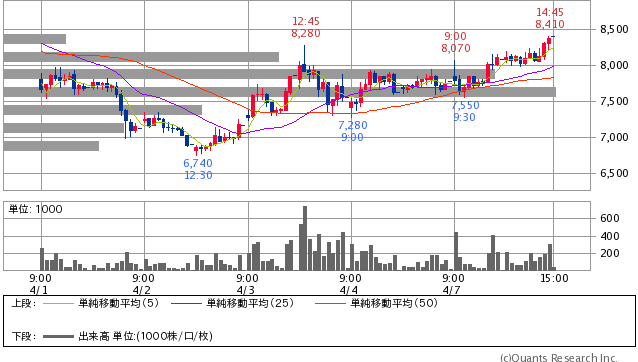Click the 4/1 date label
This screenshot has height=362, width=638.
click(39, 290)
